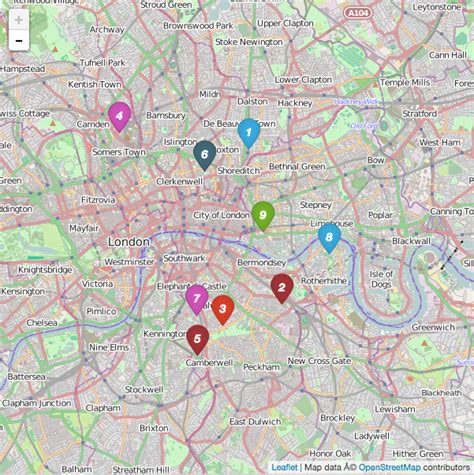
Task: Click the Brixton place label
Action: coord(154,428)
